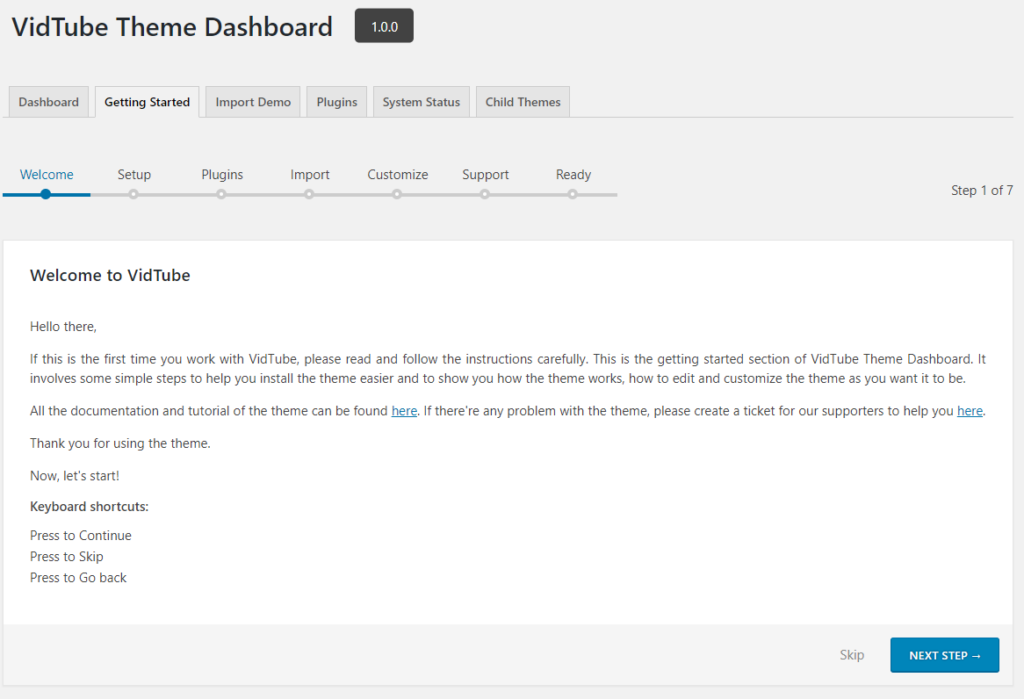Viewport: 1024px width, 699px height.
Task: Open the Plugins tab
Action: click(x=336, y=101)
